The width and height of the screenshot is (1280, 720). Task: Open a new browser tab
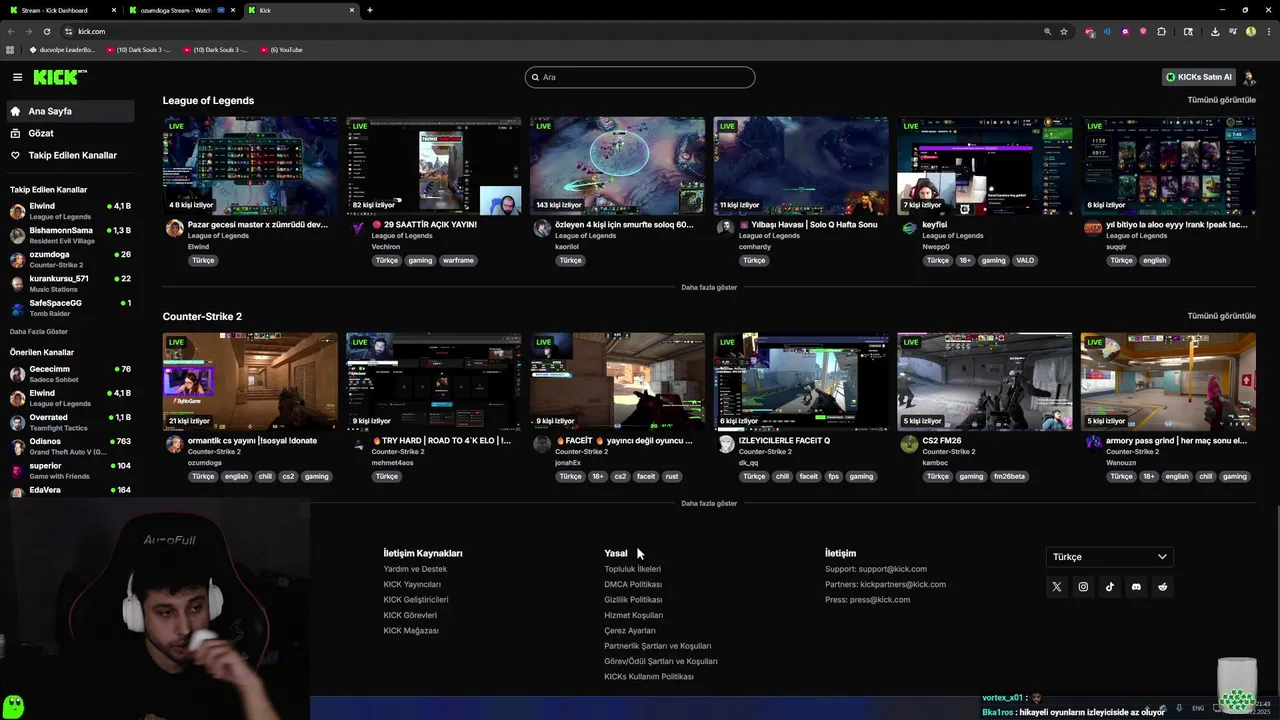pos(370,10)
